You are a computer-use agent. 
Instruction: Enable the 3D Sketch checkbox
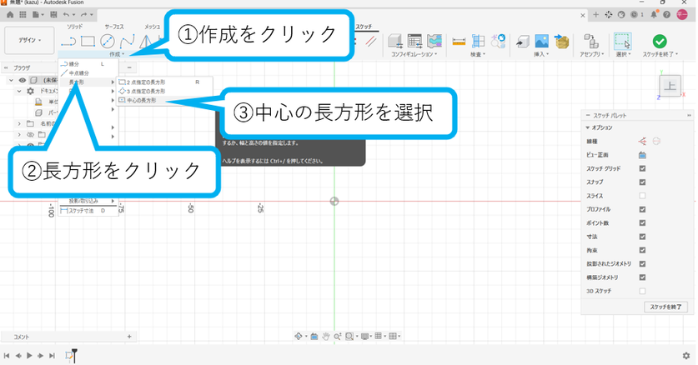coord(642,291)
